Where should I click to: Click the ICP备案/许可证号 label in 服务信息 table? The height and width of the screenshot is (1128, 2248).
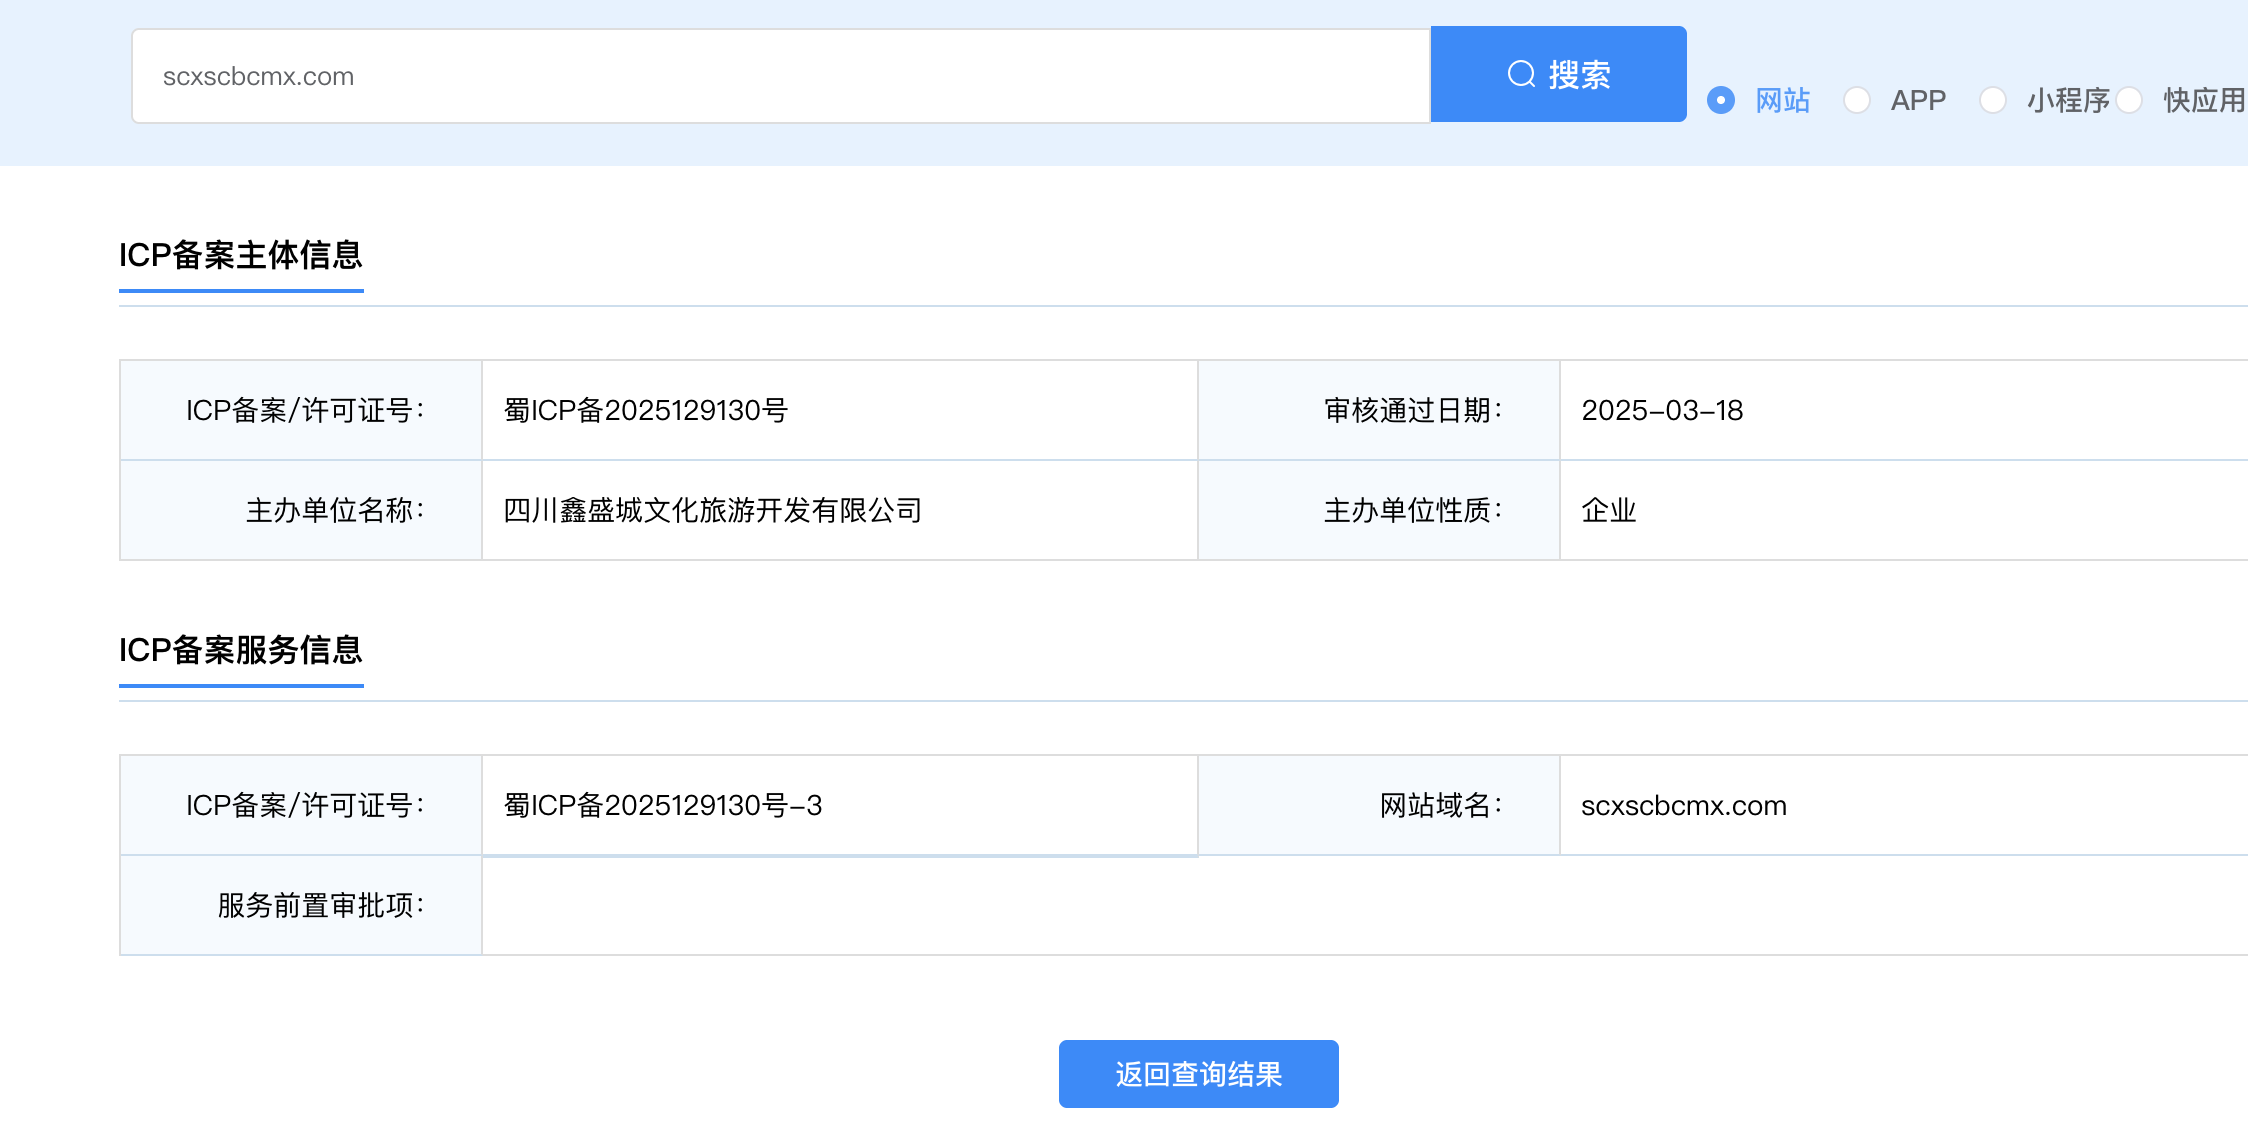click(x=306, y=806)
